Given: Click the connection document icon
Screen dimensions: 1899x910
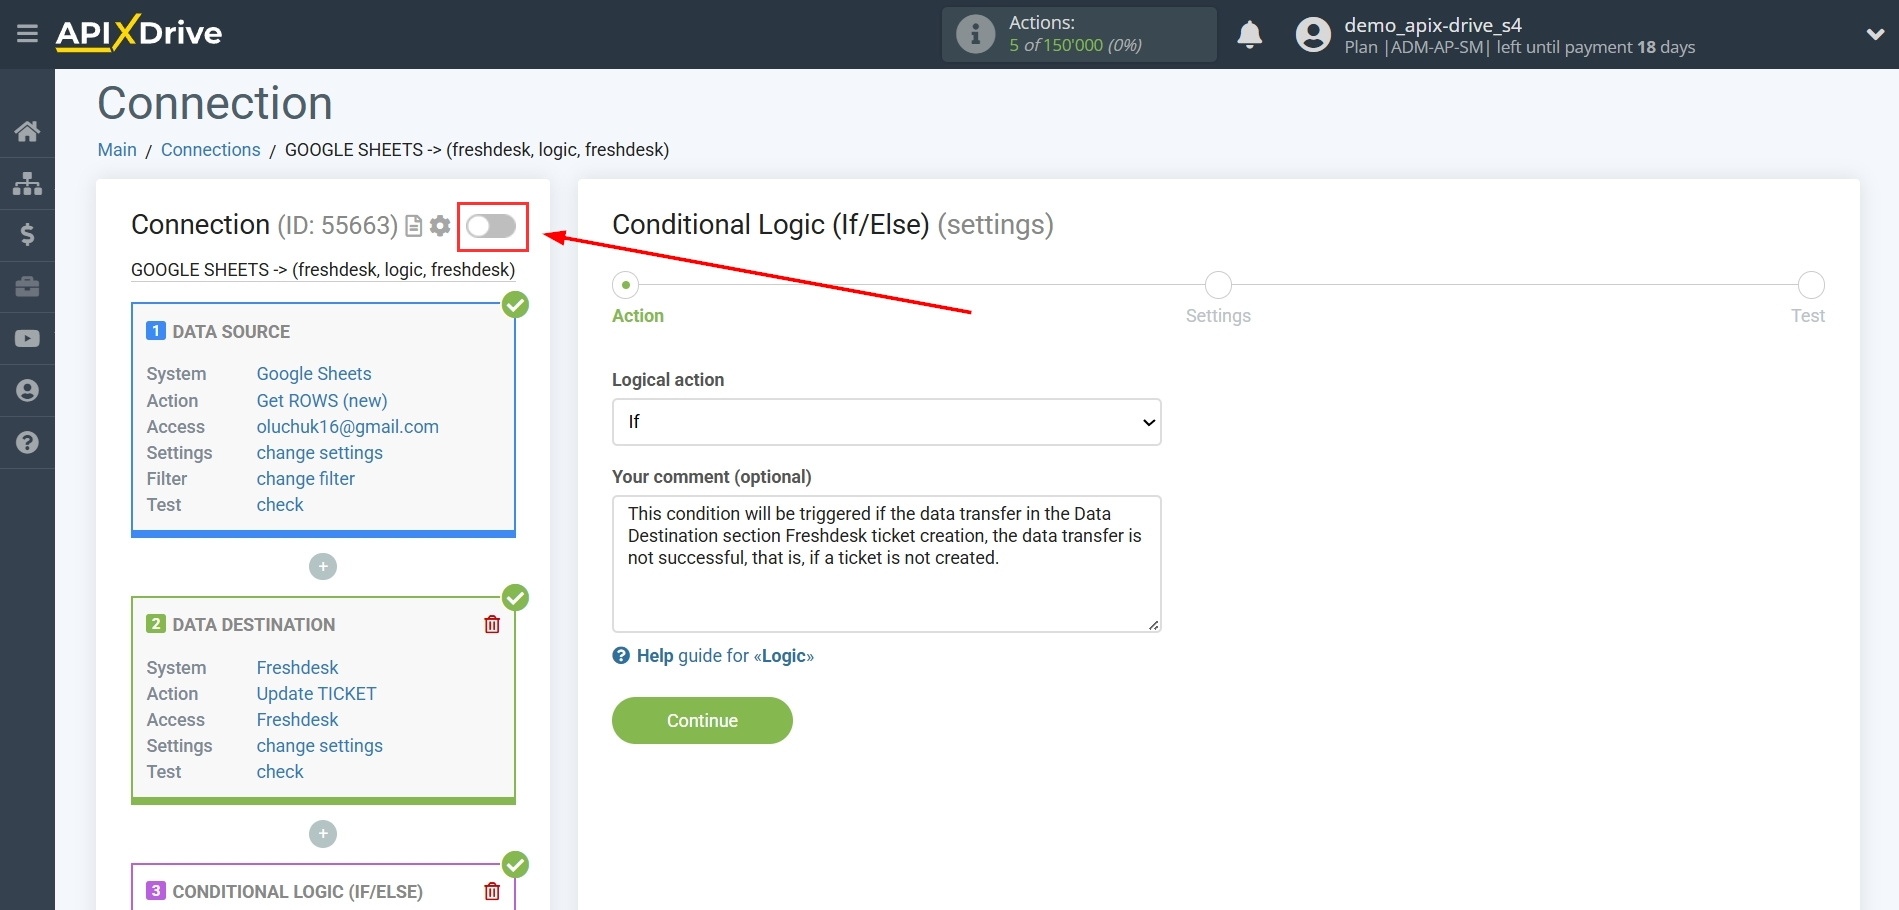Looking at the screenshot, I should click(x=414, y=226).
